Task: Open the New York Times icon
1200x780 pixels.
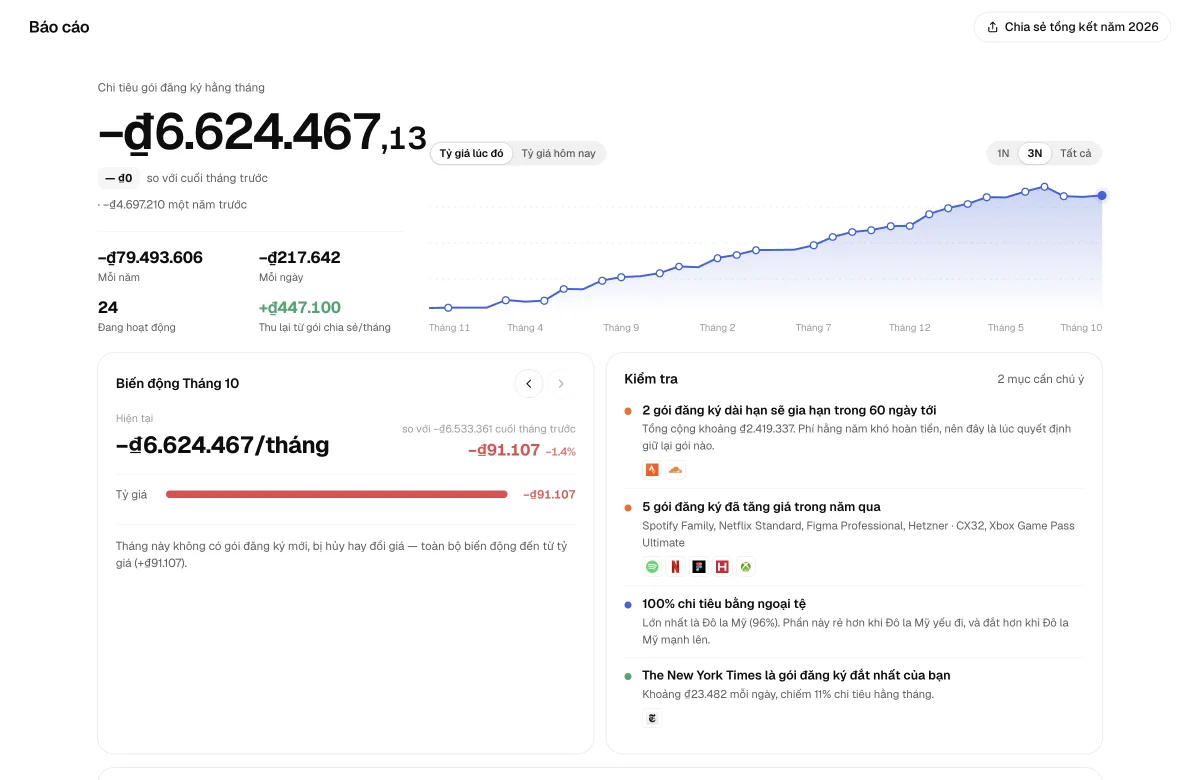Action: [x=652, y=718]
